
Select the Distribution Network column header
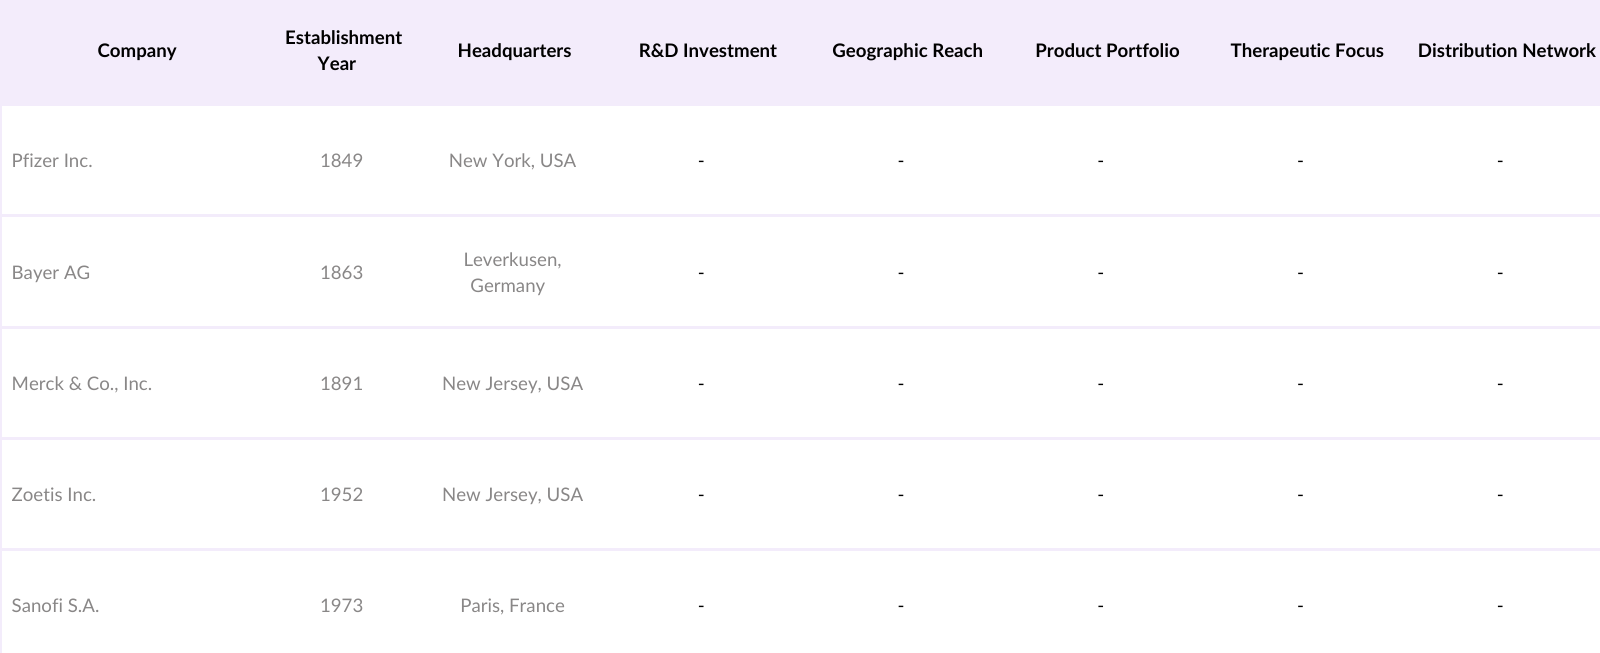pyautogui.click(x=1506, y=51)
